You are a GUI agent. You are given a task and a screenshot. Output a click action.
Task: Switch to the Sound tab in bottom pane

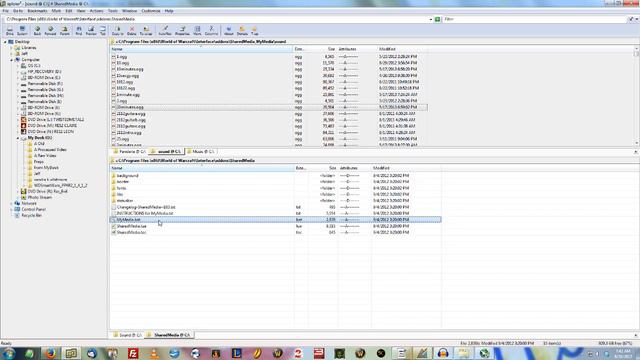tap(127, 335)
